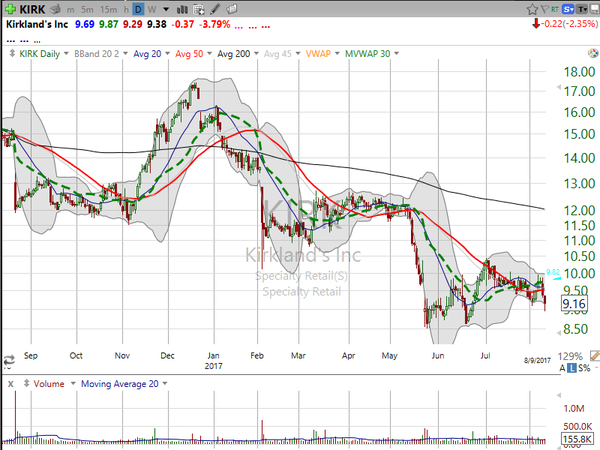
Task: Click the VWAP indicator label
Action: click(318, 54)
